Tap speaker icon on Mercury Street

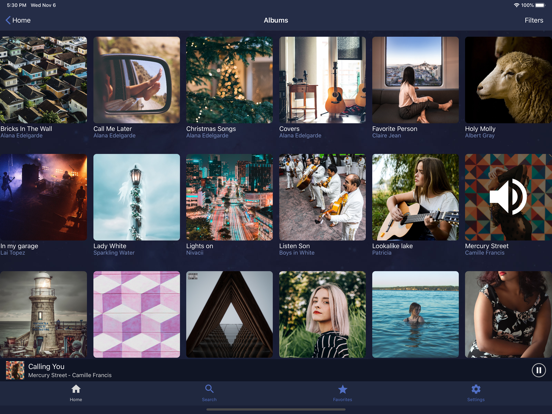(x=508, y=197)
